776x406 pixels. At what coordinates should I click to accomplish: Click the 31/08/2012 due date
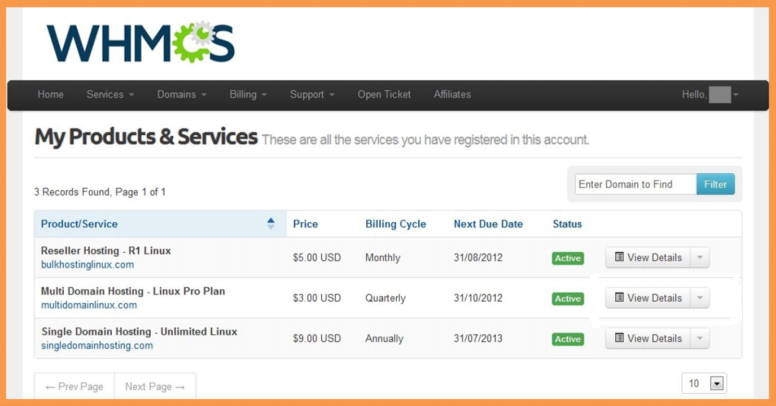pos(478,257)
